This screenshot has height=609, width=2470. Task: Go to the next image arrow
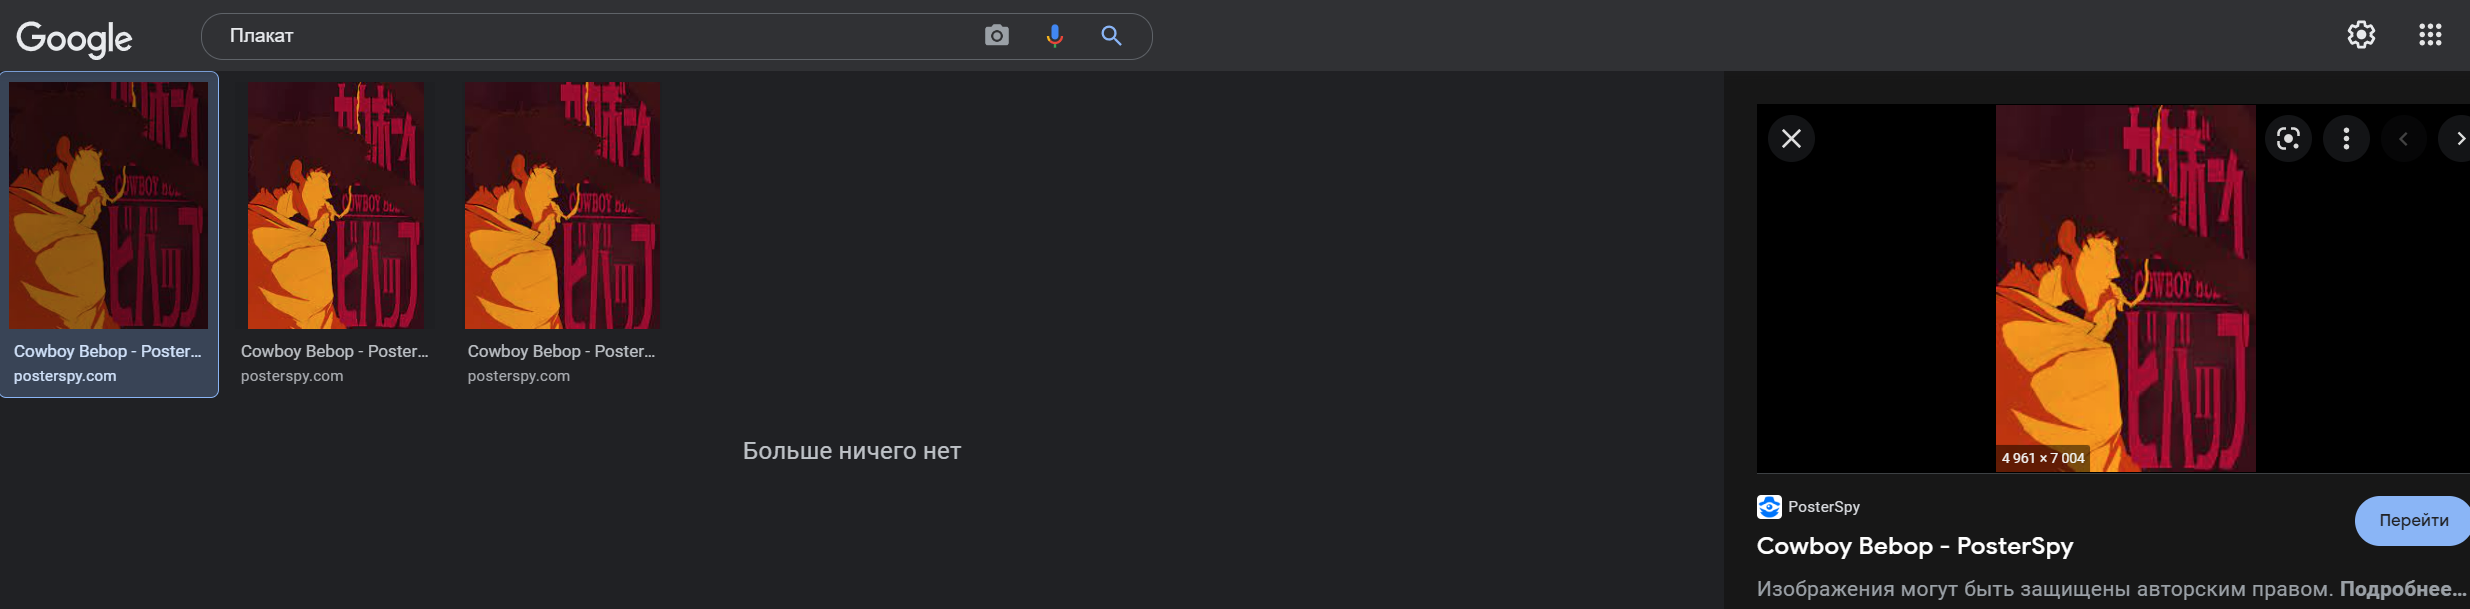coord(2459,138)
